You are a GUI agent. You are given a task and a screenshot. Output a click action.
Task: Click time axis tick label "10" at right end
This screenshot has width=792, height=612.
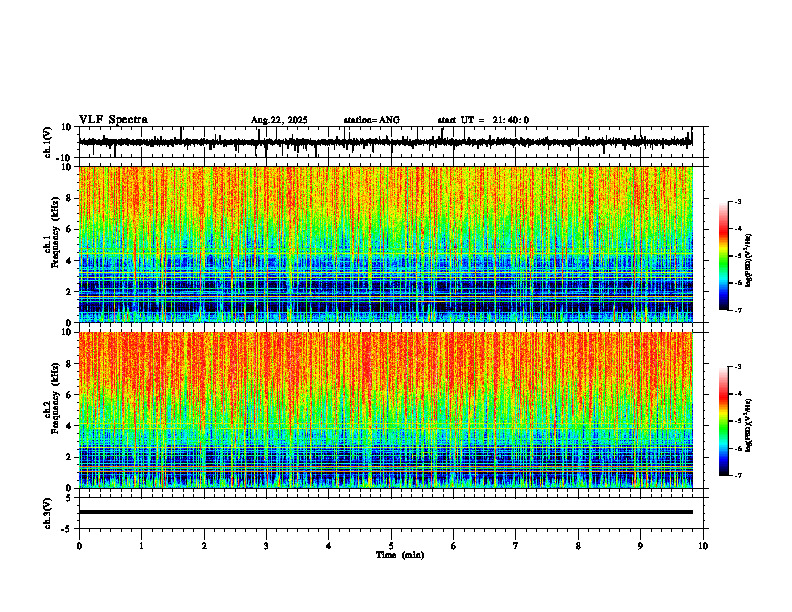click(x=703, y=546)
